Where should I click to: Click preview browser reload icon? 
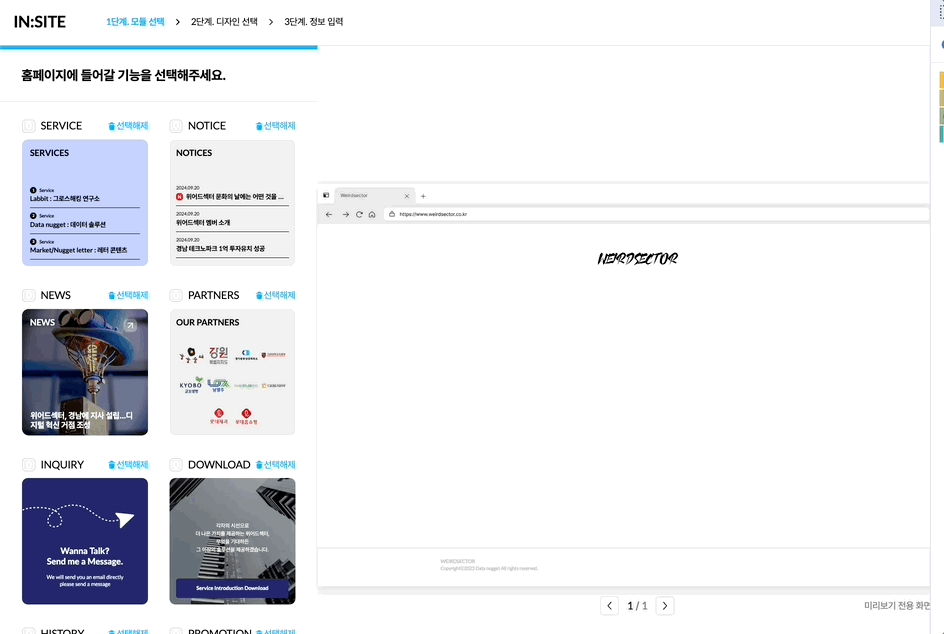pos(359,214)
